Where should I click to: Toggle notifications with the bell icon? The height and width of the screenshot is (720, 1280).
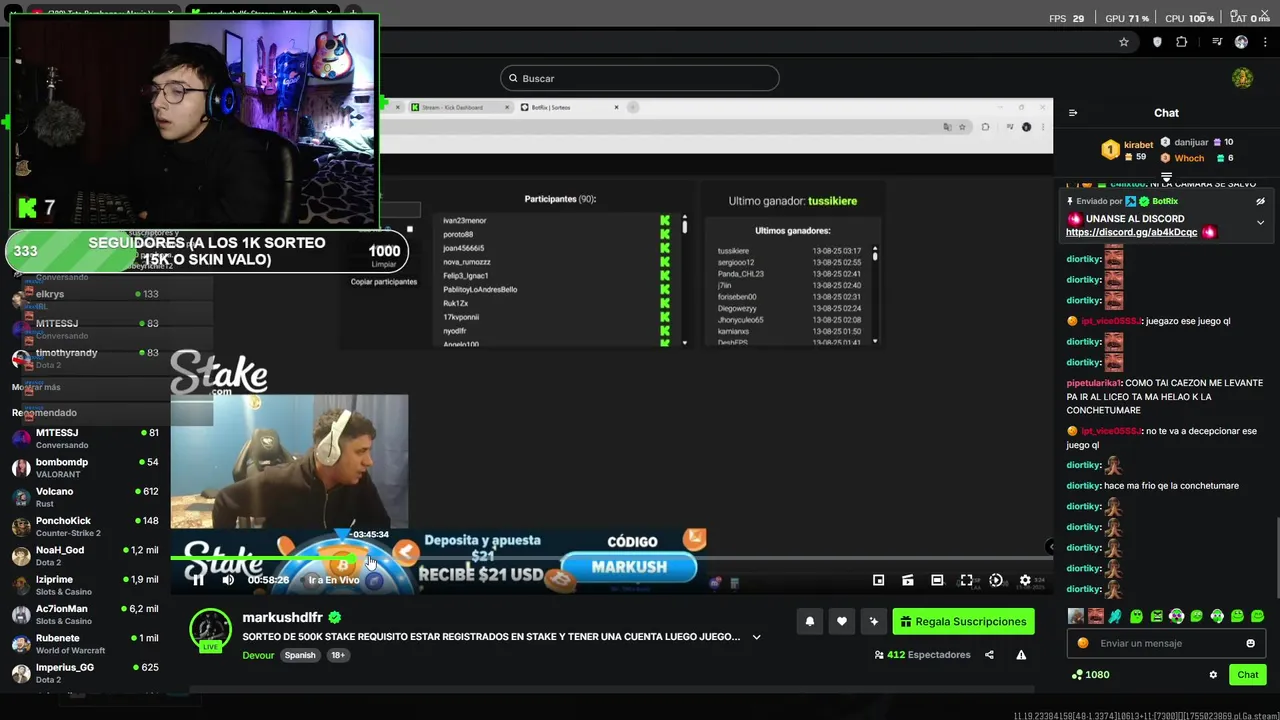click(810, 622)
